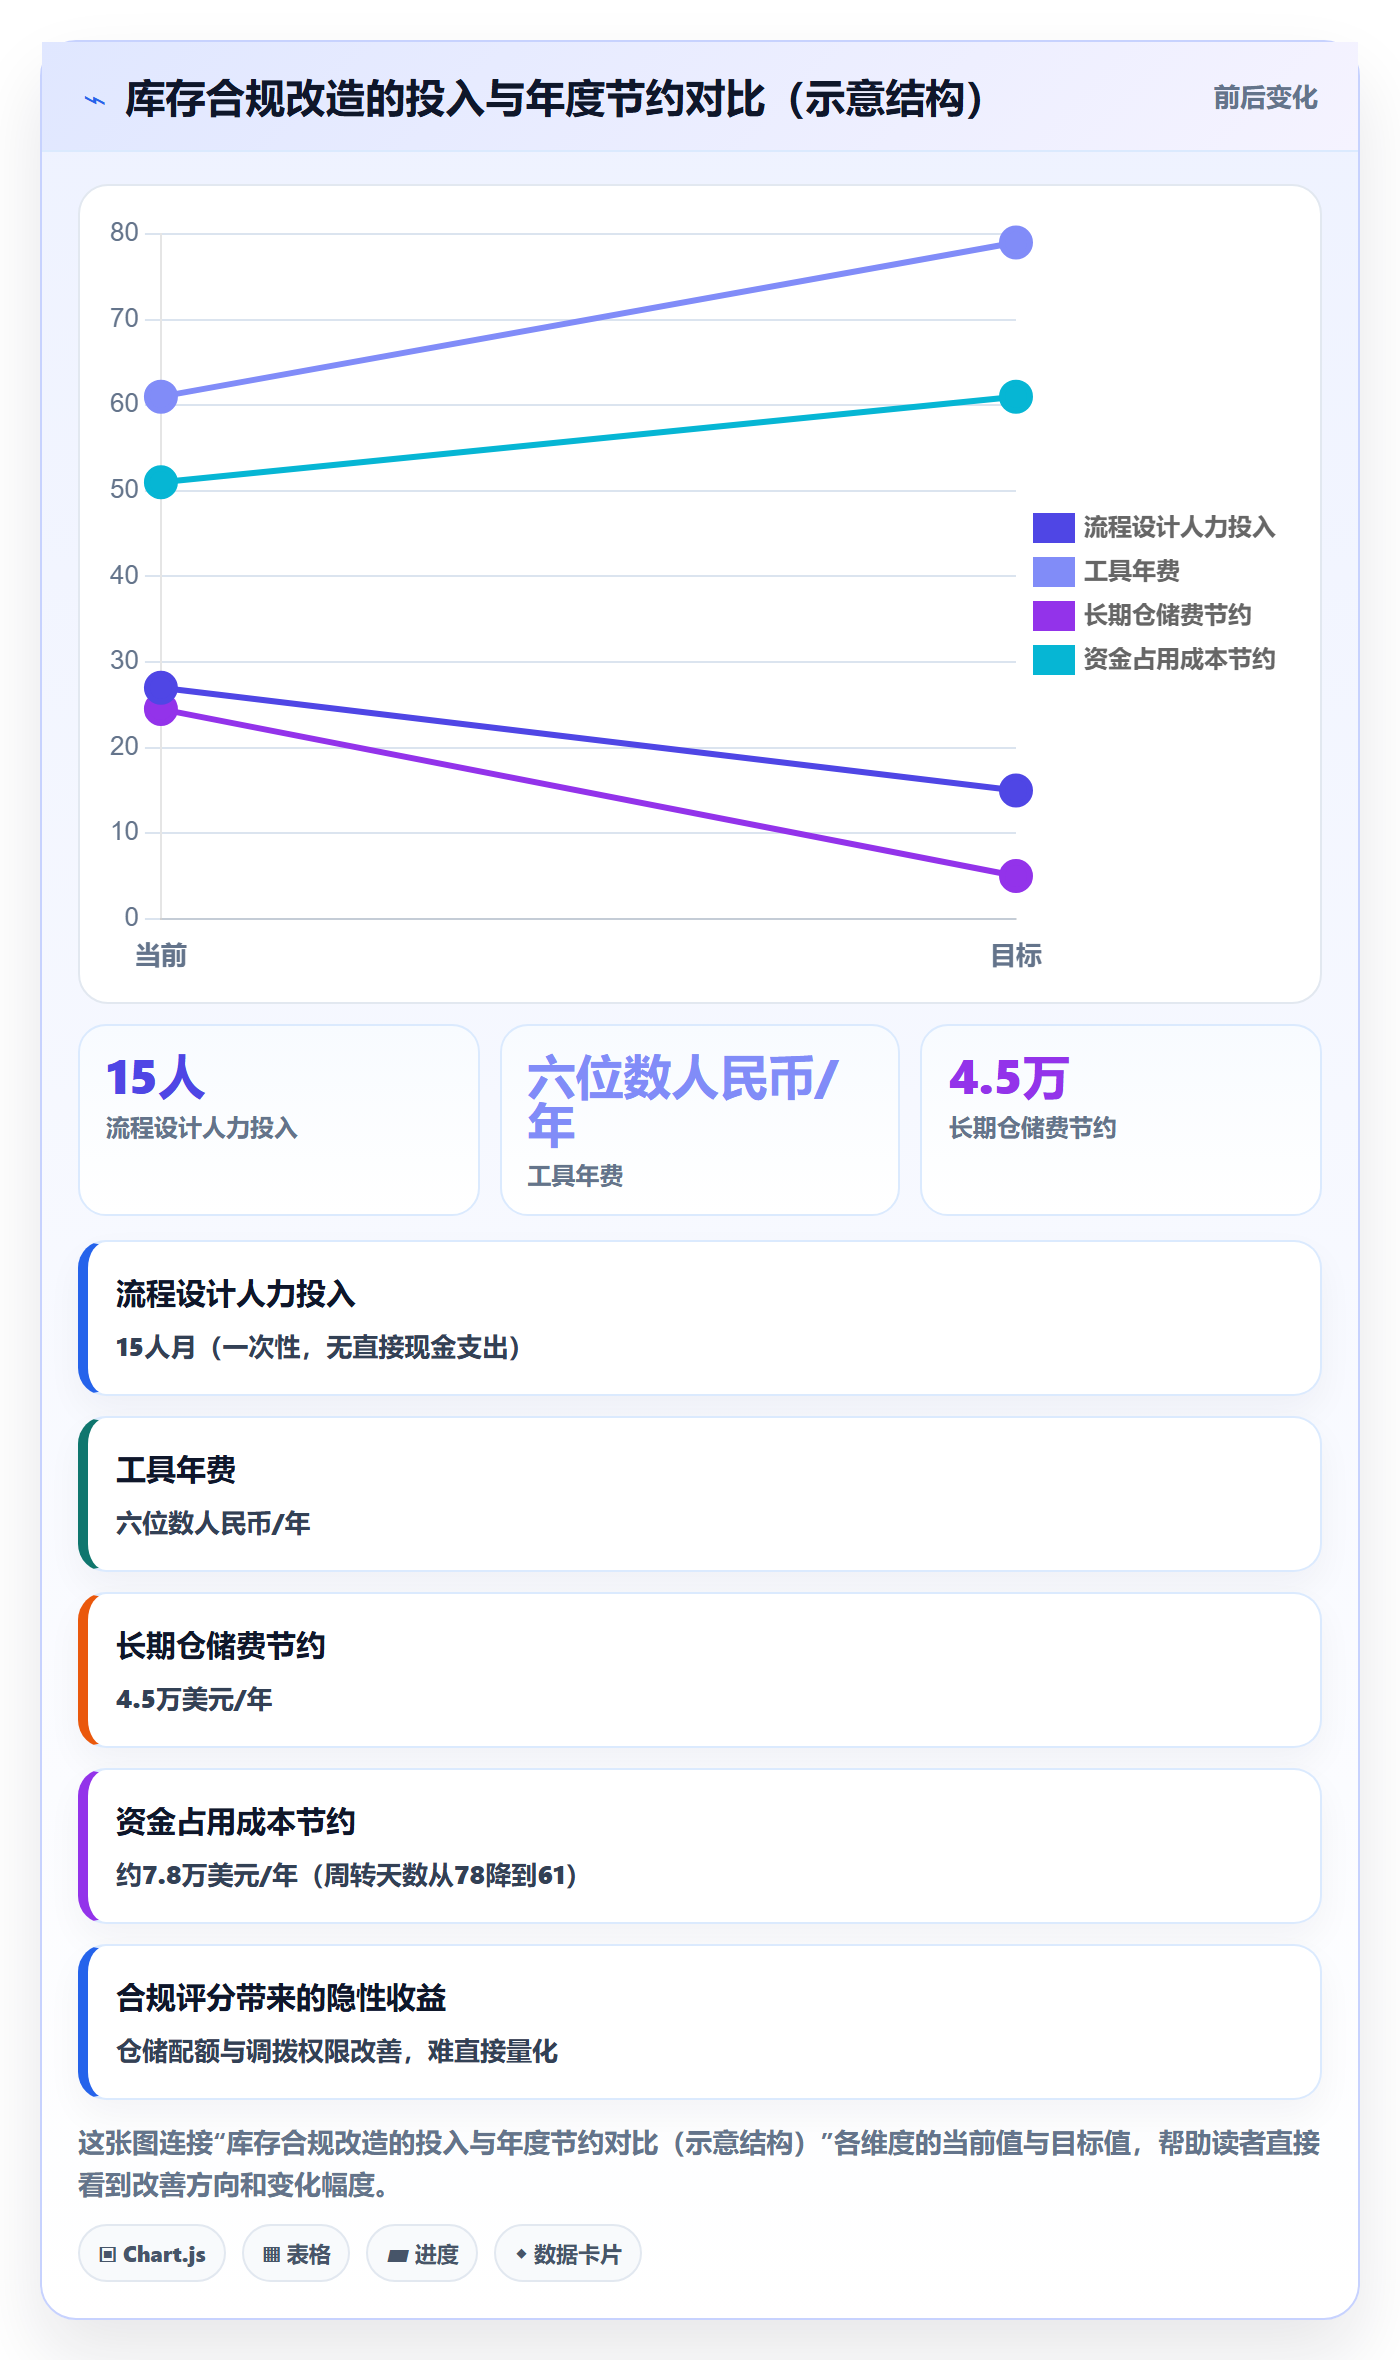The width and height of the screenshot is (1400, 2360).
Task: Select the 4.5万 stat card
Action: [x=1121, y=1120]
